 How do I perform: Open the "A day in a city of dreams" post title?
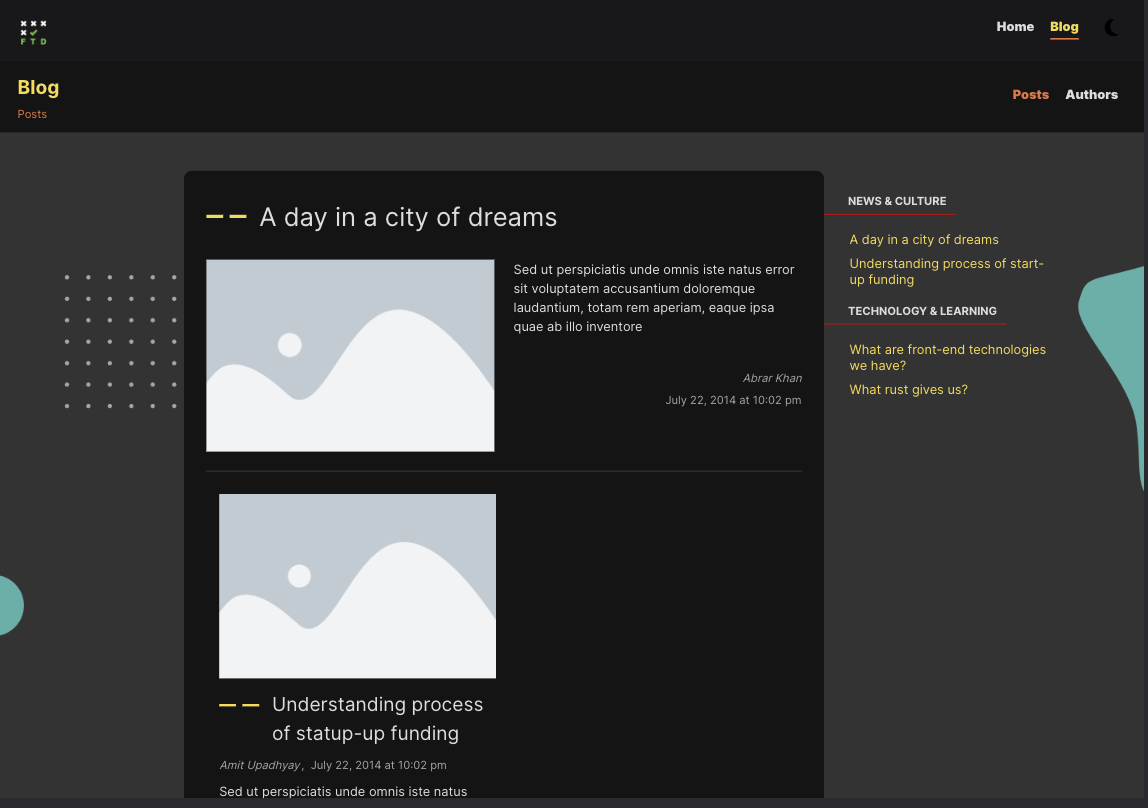pos(408,217)
